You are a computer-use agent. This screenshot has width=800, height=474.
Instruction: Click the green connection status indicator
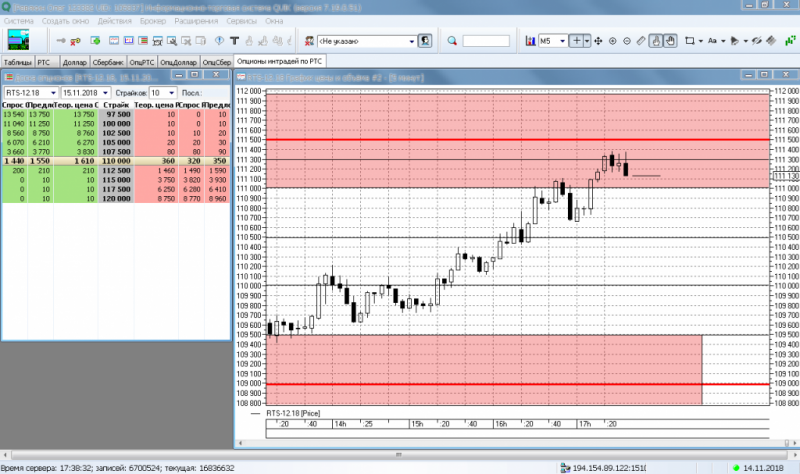pyautogui.click(x=736, y=468)
